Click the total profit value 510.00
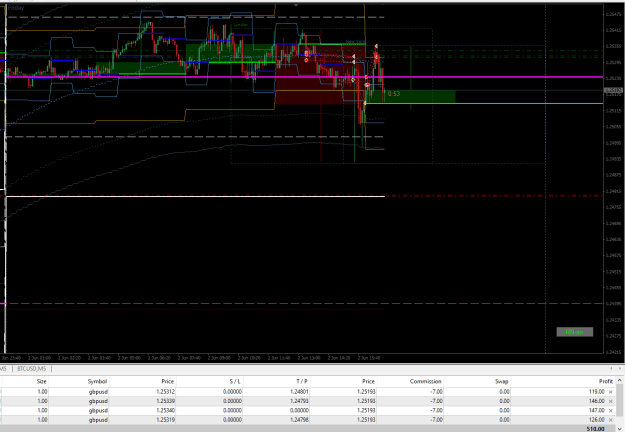The image size is (625, 432). (596, 429)
